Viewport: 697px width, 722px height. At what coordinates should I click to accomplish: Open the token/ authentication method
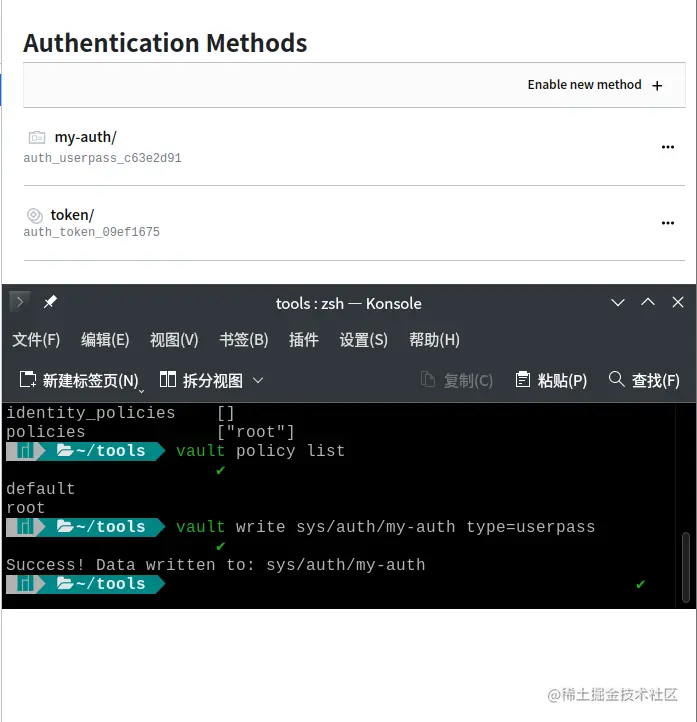click(x=72, y=215)
